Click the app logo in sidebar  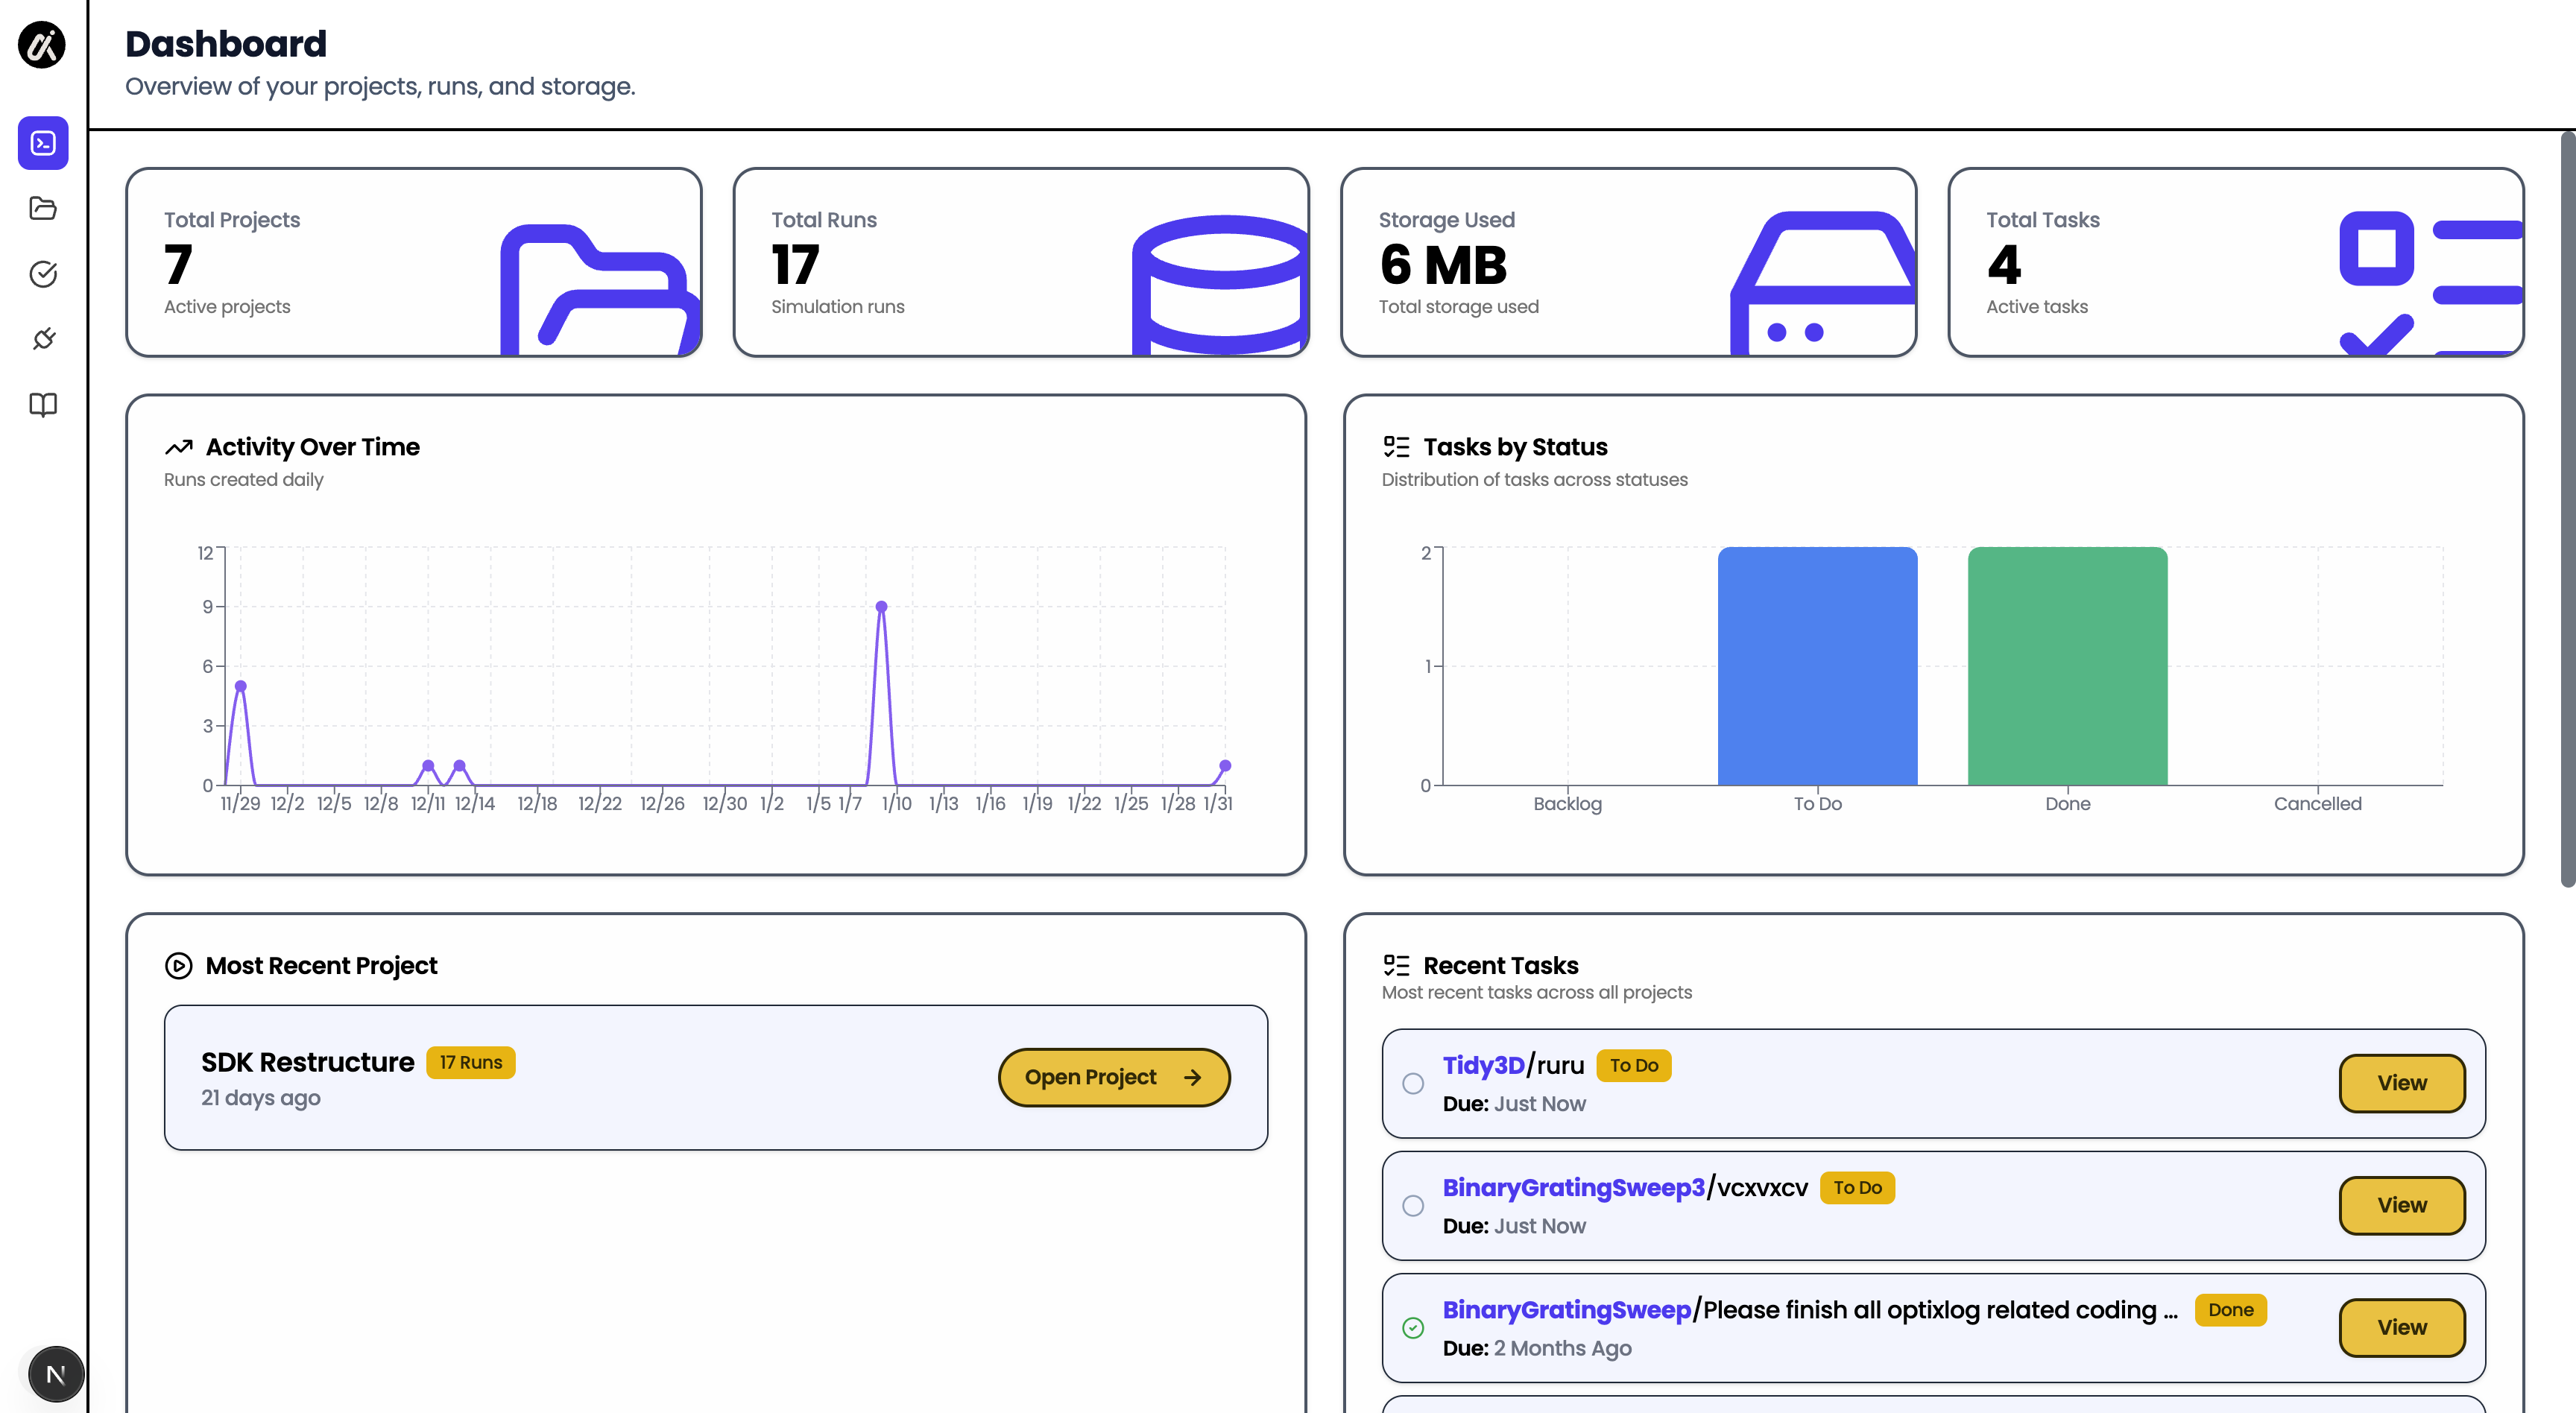pyautogui.click(x=42, y=45)
